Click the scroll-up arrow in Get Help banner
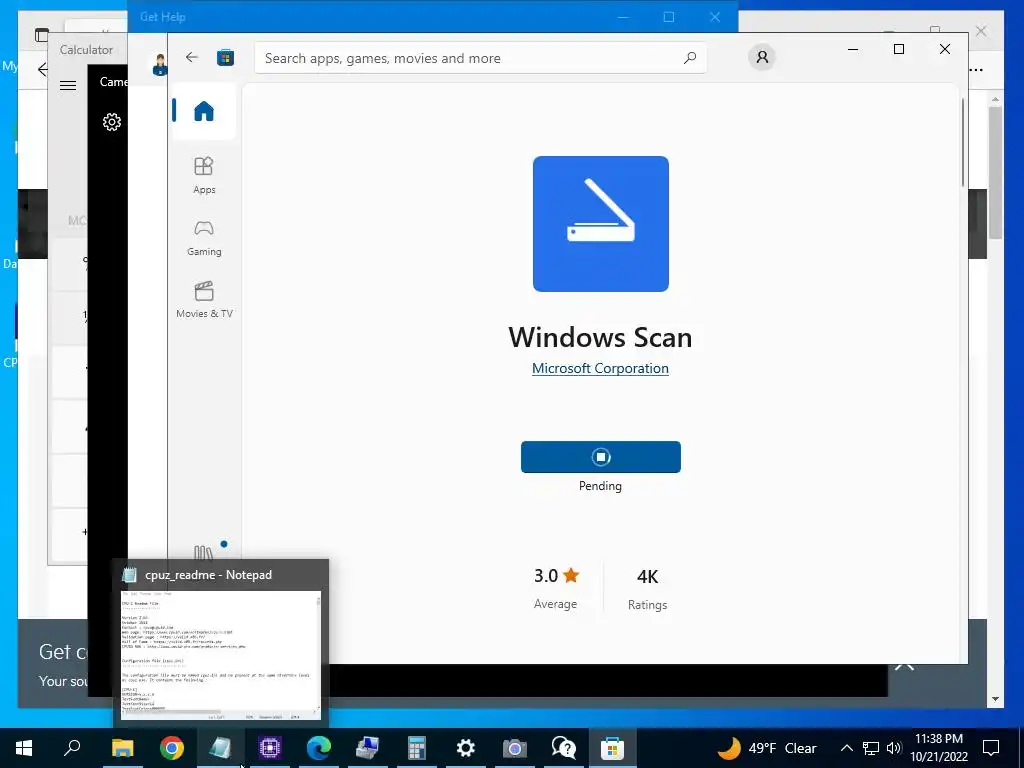 click(x=904, y=665)
